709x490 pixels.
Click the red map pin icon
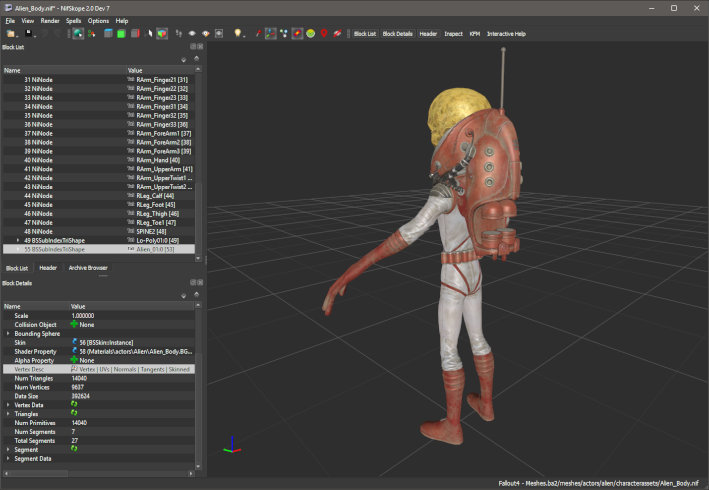coord(324,34)
